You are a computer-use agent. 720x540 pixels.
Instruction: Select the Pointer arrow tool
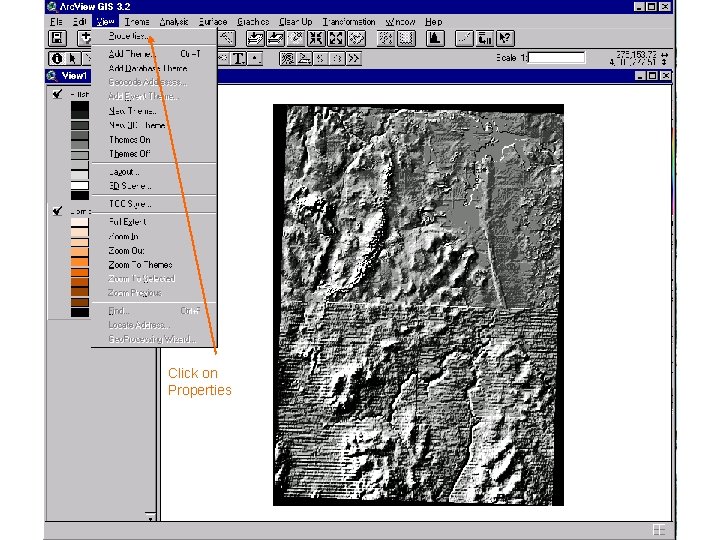tap(73, 58)
